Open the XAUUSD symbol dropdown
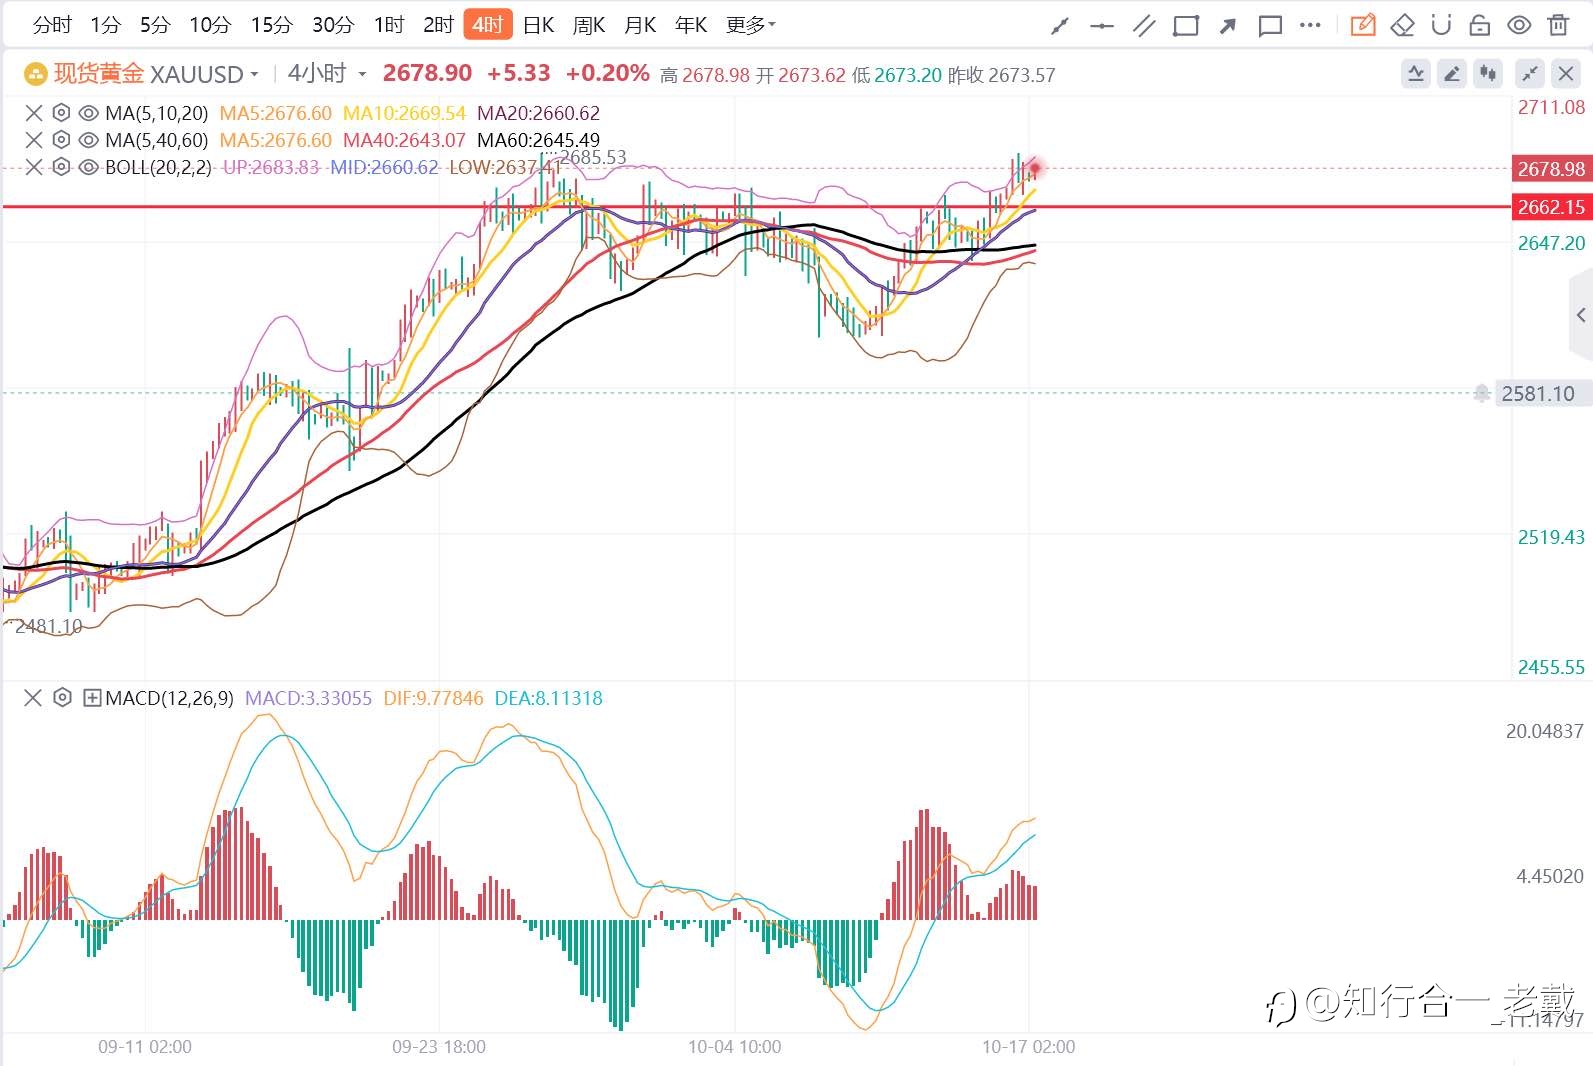 254,74
